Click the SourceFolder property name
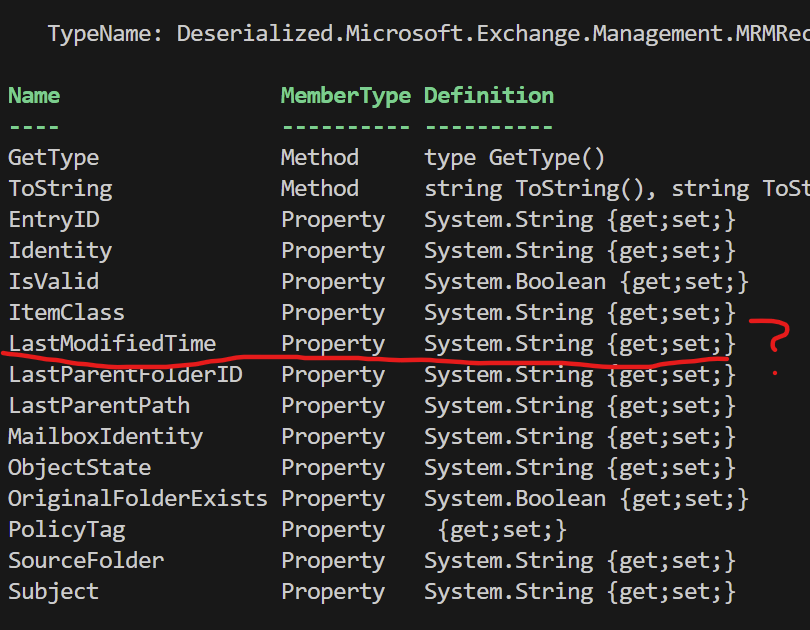The height and width of the screenshot is (630, 810). [86, 561]
